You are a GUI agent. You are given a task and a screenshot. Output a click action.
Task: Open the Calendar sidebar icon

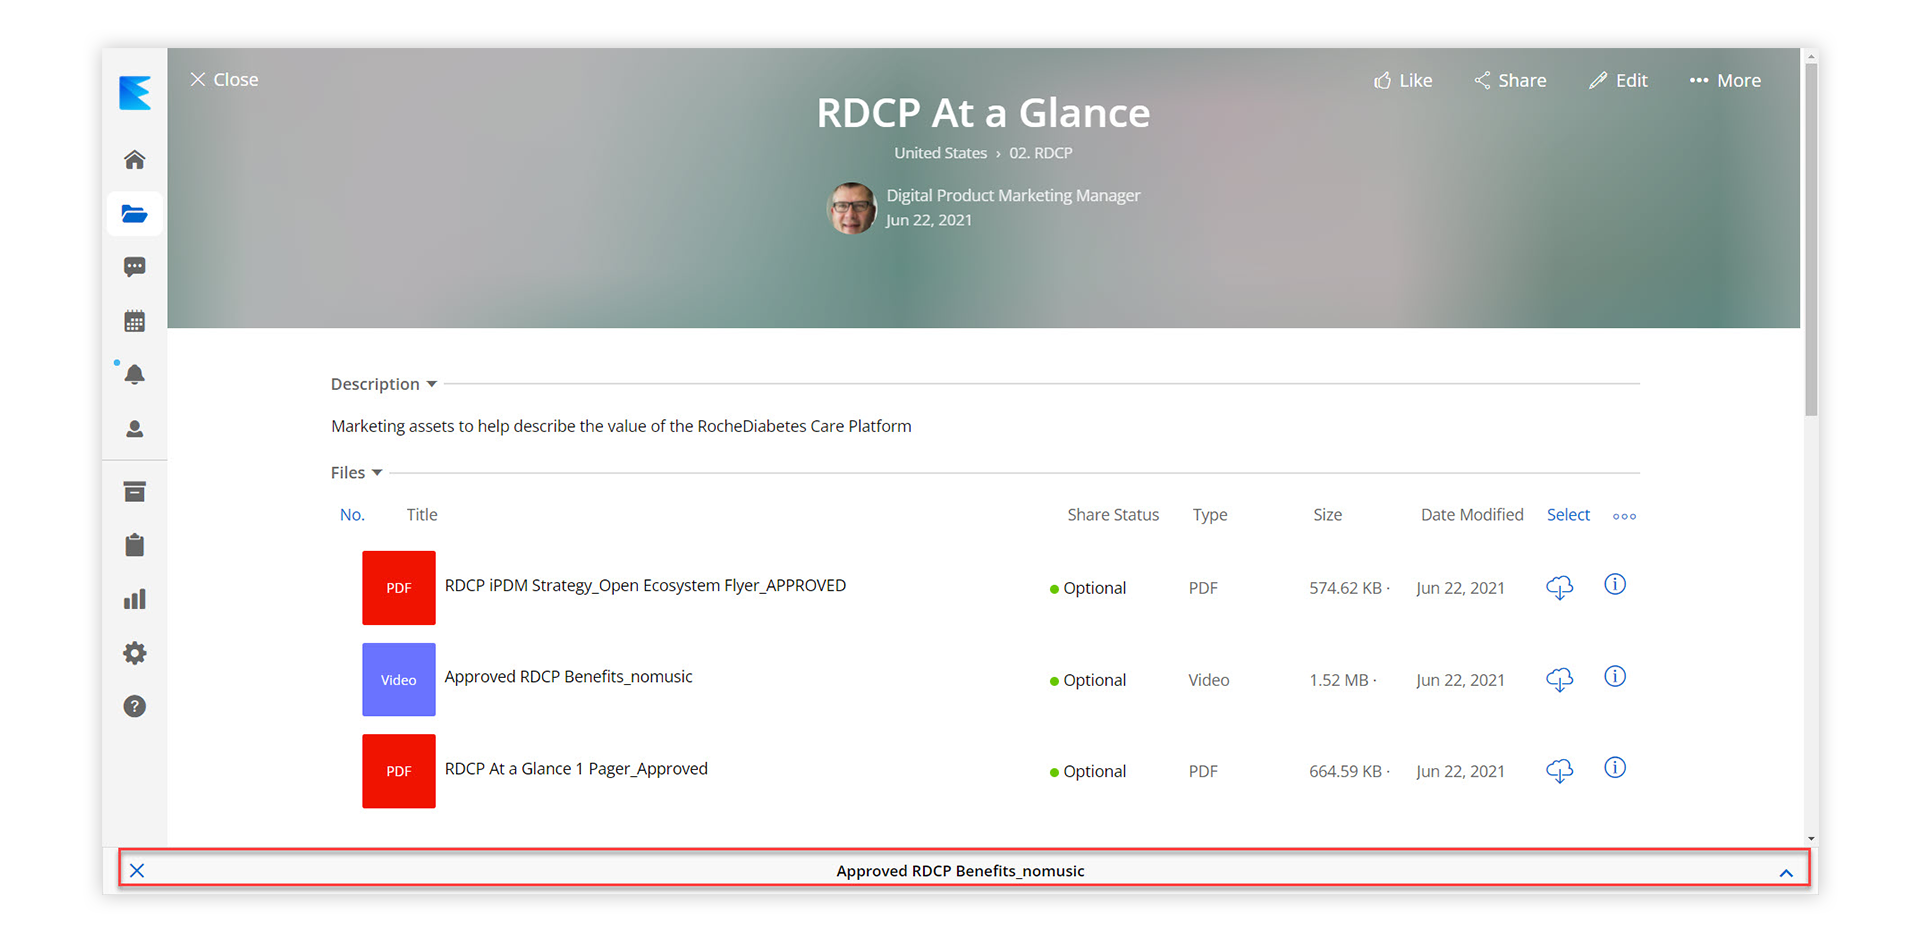[134, 321]
